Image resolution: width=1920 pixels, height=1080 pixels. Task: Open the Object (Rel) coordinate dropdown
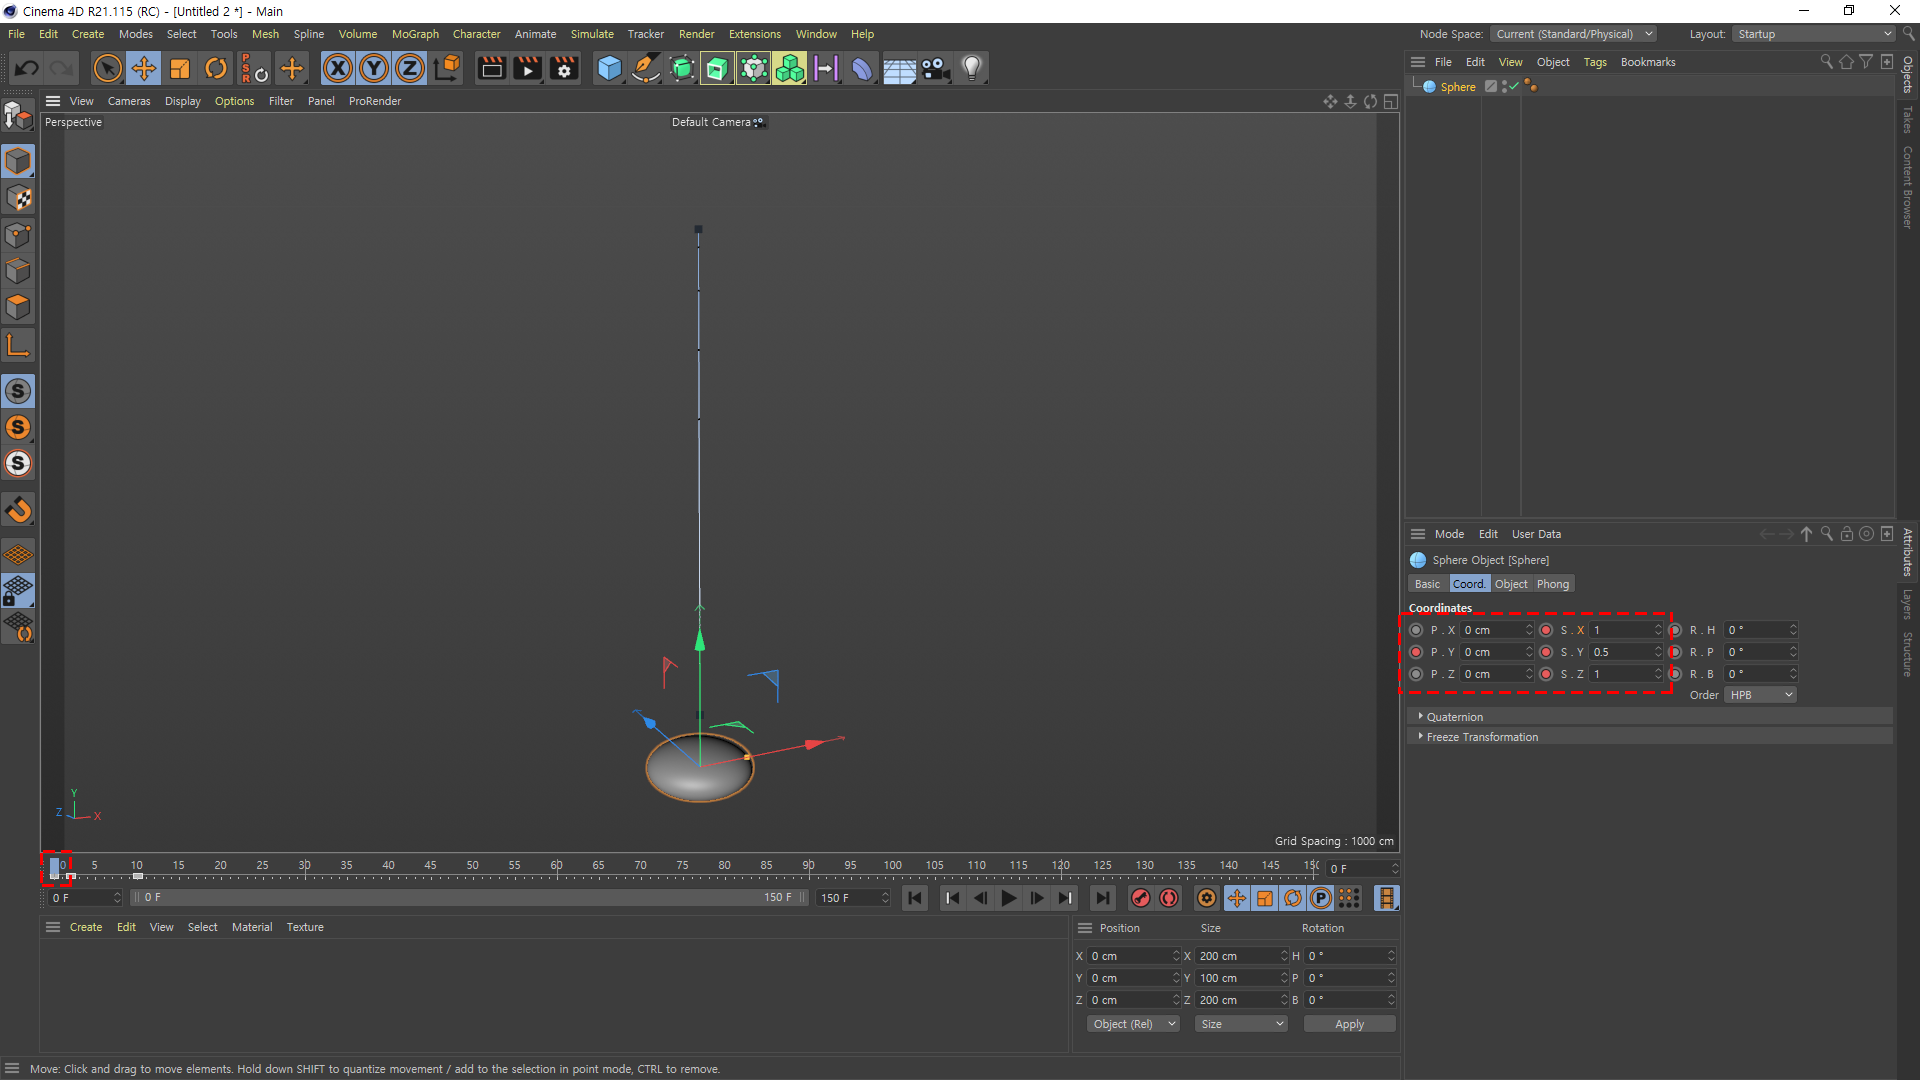click(x=1133, y=1024)
